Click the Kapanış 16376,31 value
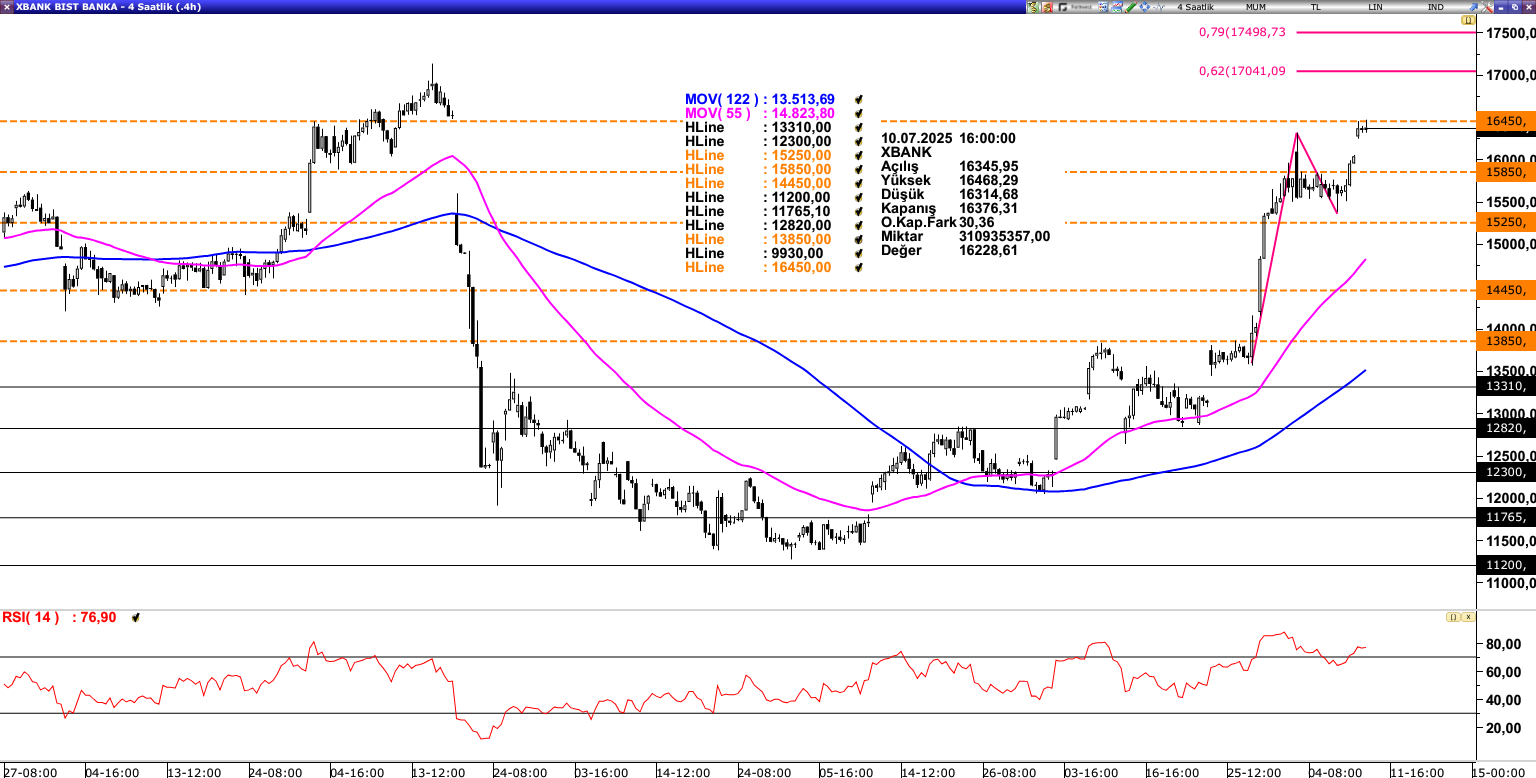This screenshot has width=1536, height=778. click(988, 208)
